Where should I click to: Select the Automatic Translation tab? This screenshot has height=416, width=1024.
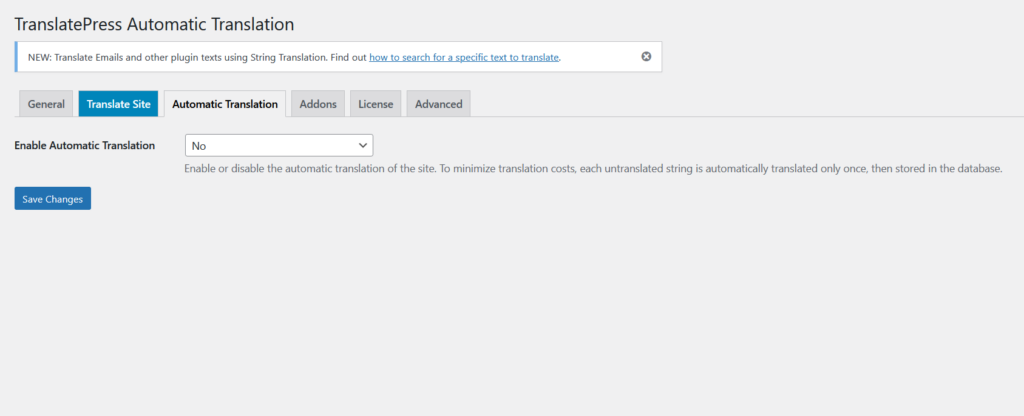[225, 104]
